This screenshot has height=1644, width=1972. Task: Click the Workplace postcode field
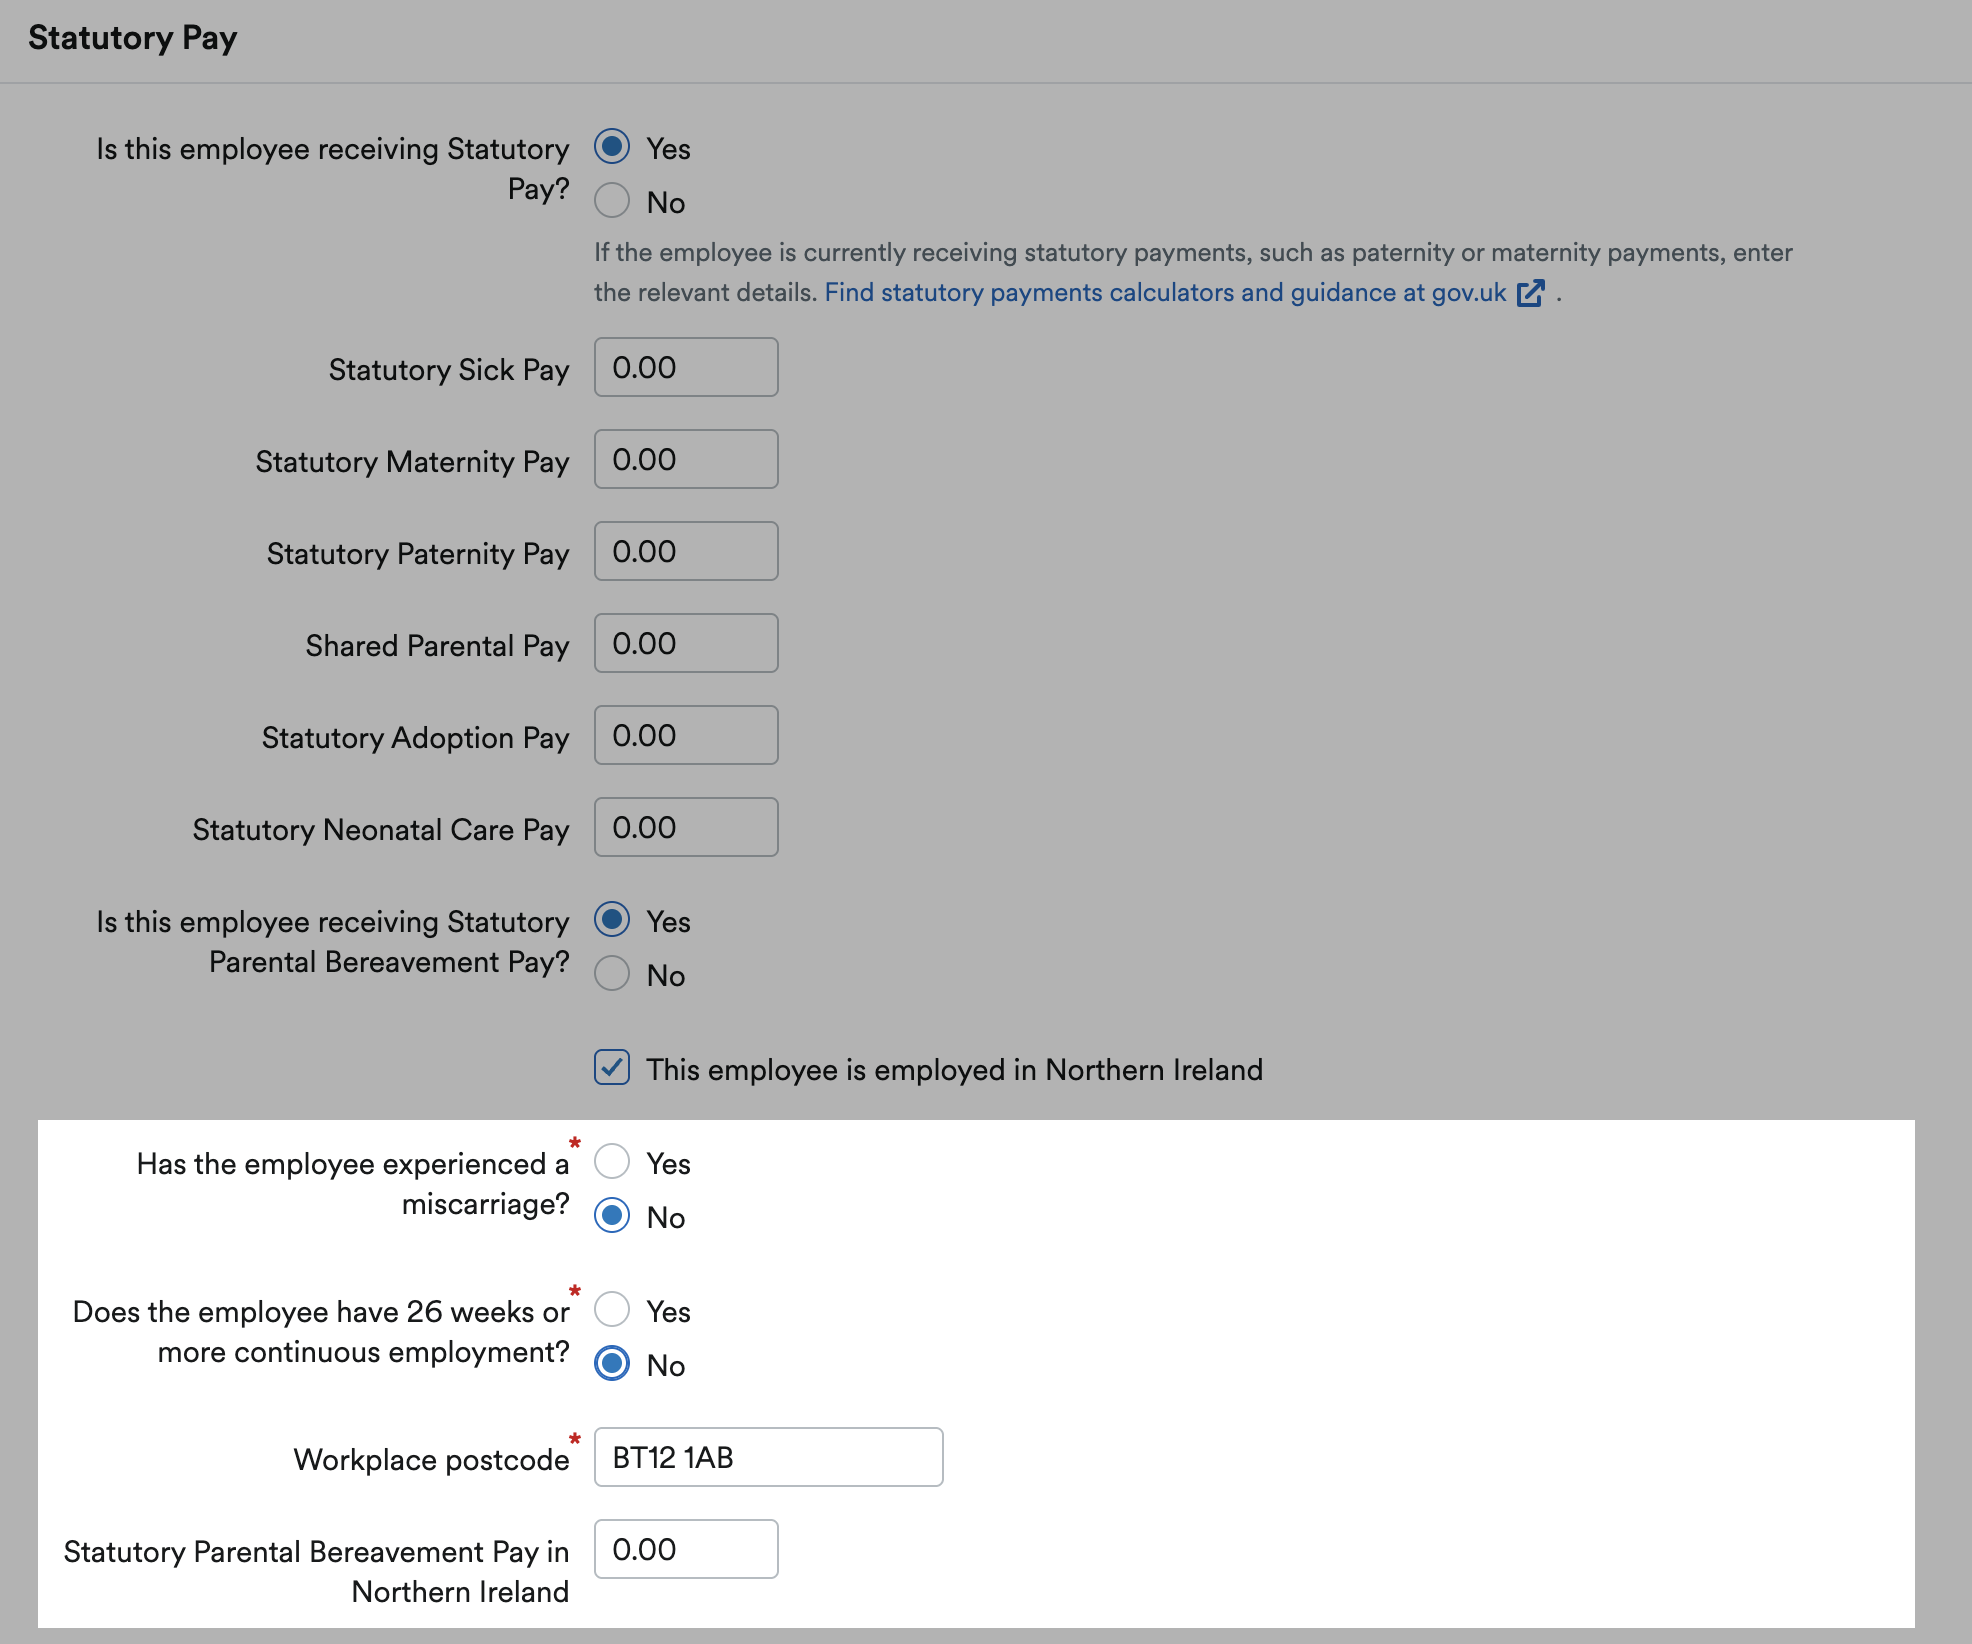click(768, 1457)
